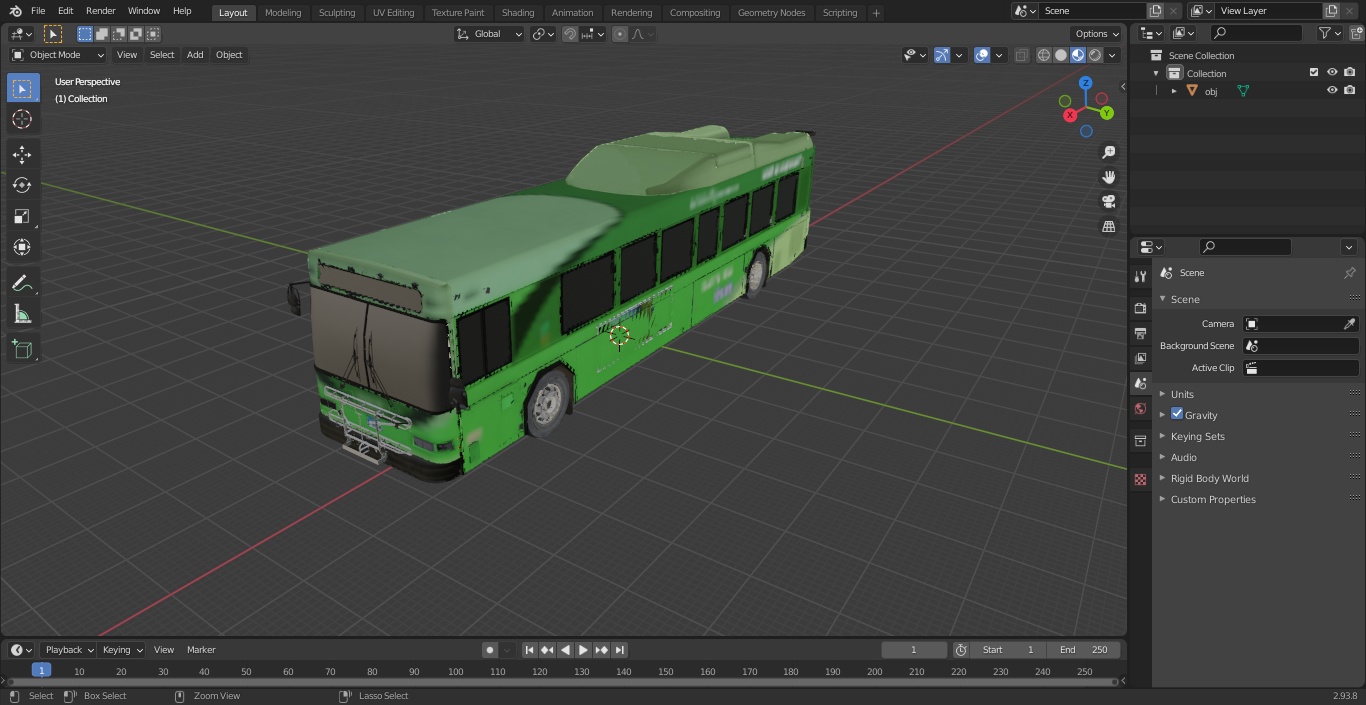Open Marker menu in timeline
Image resolution: width=1366 pixels, height=705 pixels.
pos(201,650)
